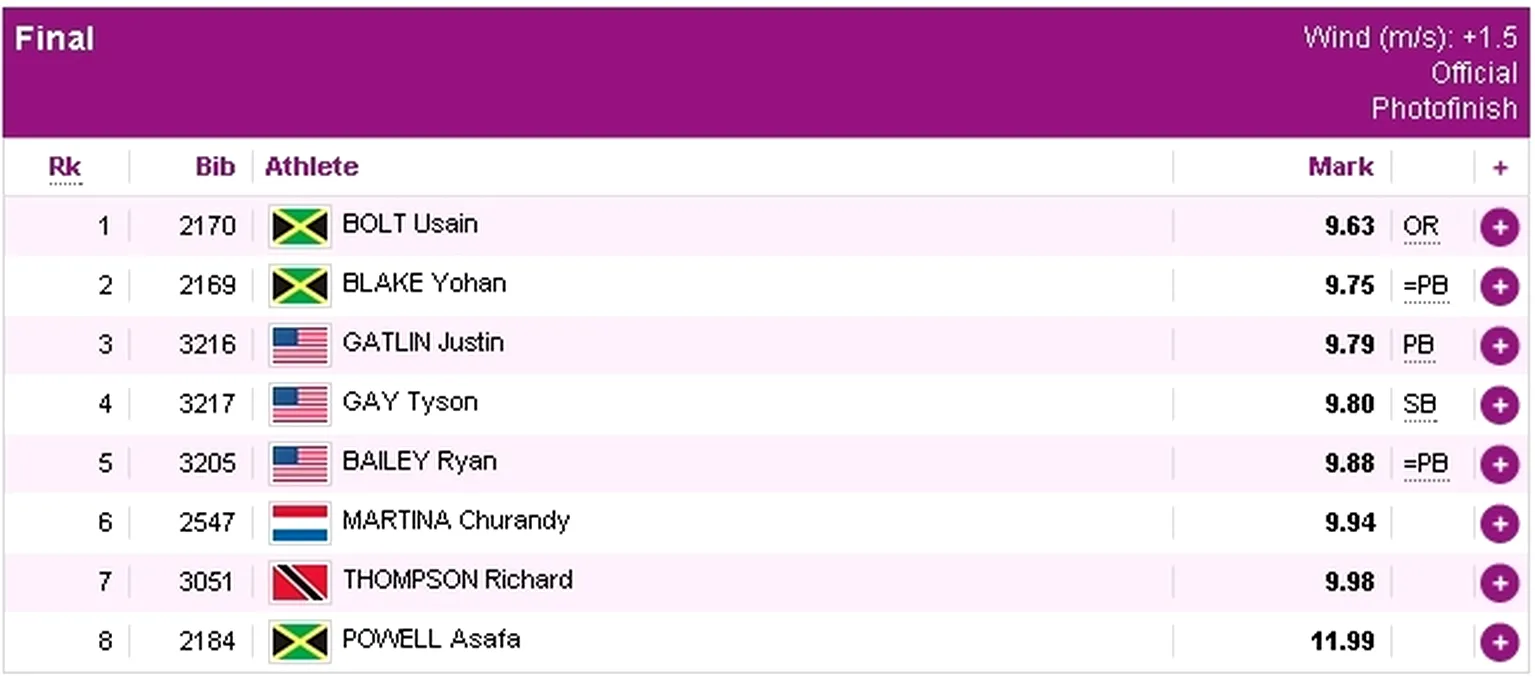Click the plus column header

coord(1499,168)
